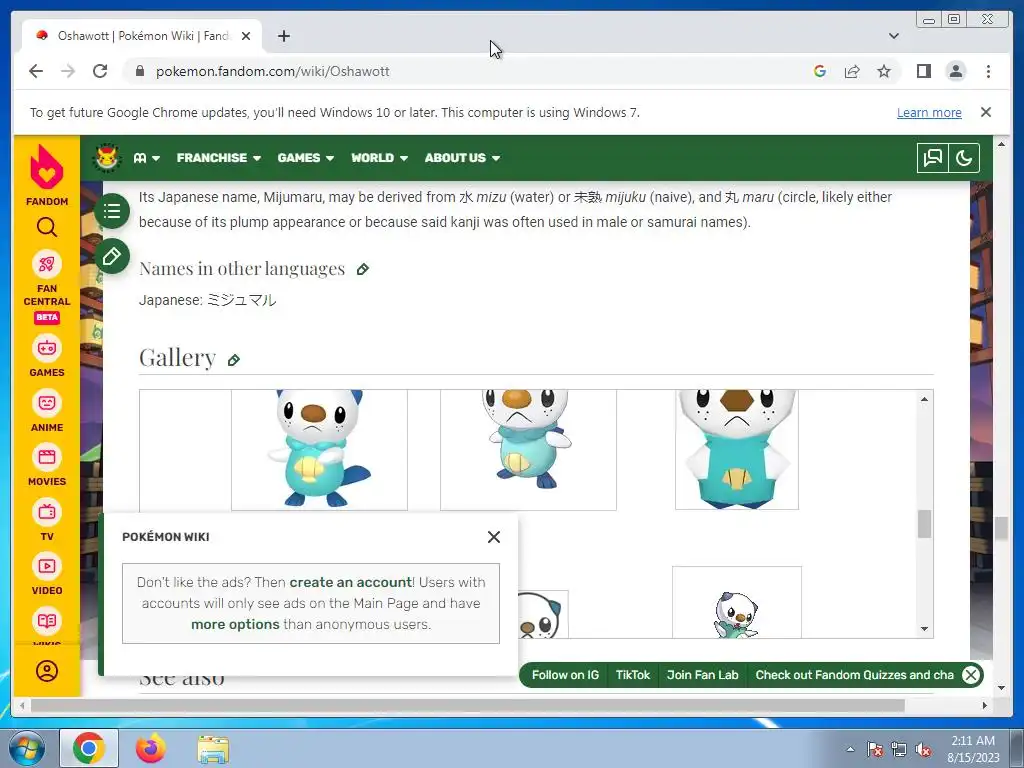Image resolution: width=1024 pixels, height=768 pixels.
Task: Click the Learn more link
Action: [x=929, y=112]
